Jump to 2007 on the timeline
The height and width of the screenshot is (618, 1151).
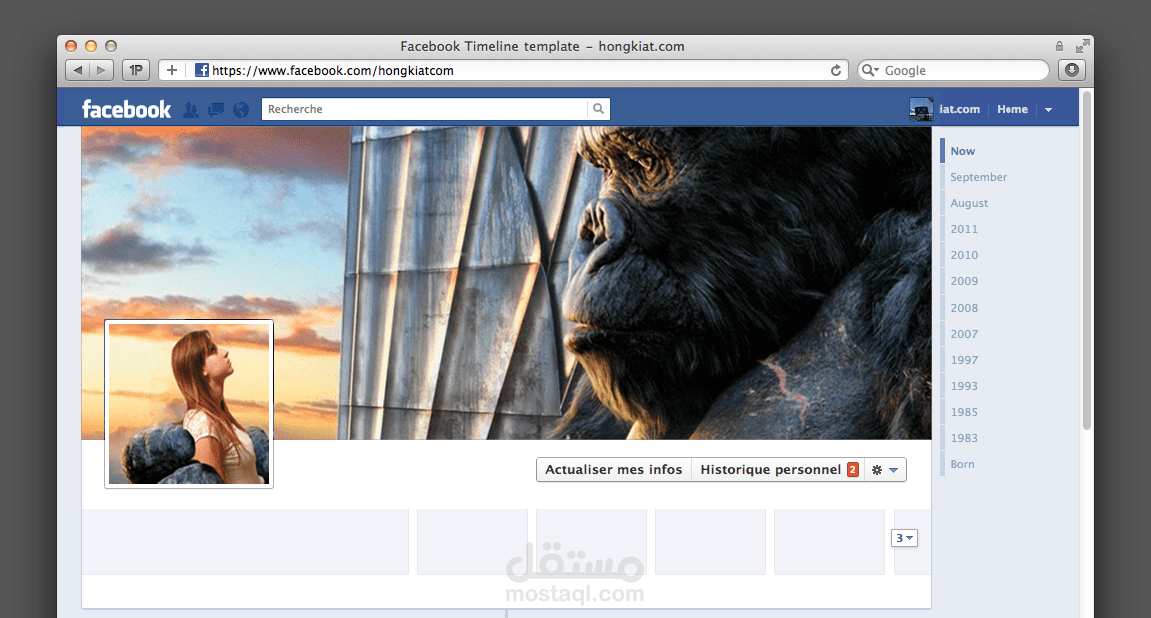click(x=964, y=334)
